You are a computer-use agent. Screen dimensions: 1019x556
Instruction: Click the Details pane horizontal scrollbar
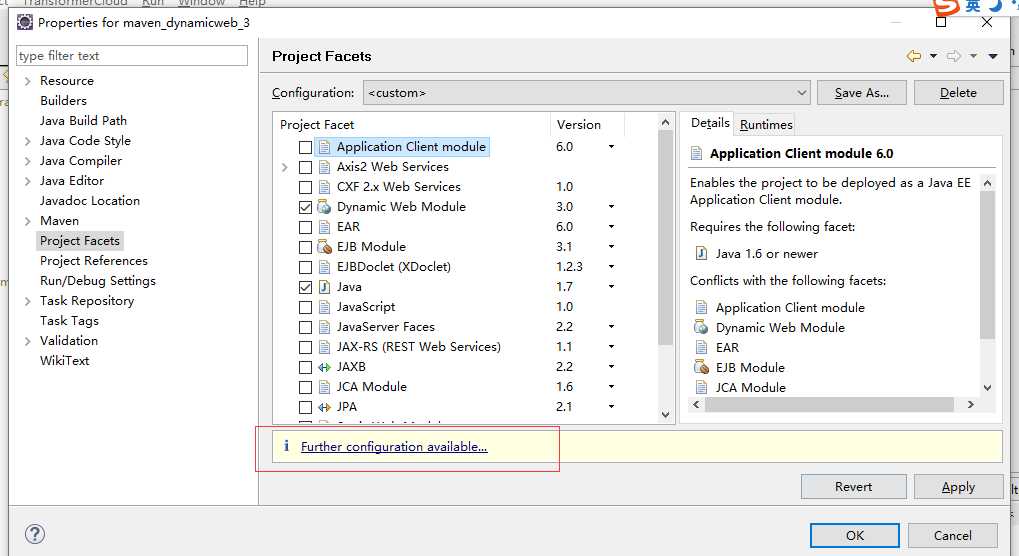tap(833, 405)
